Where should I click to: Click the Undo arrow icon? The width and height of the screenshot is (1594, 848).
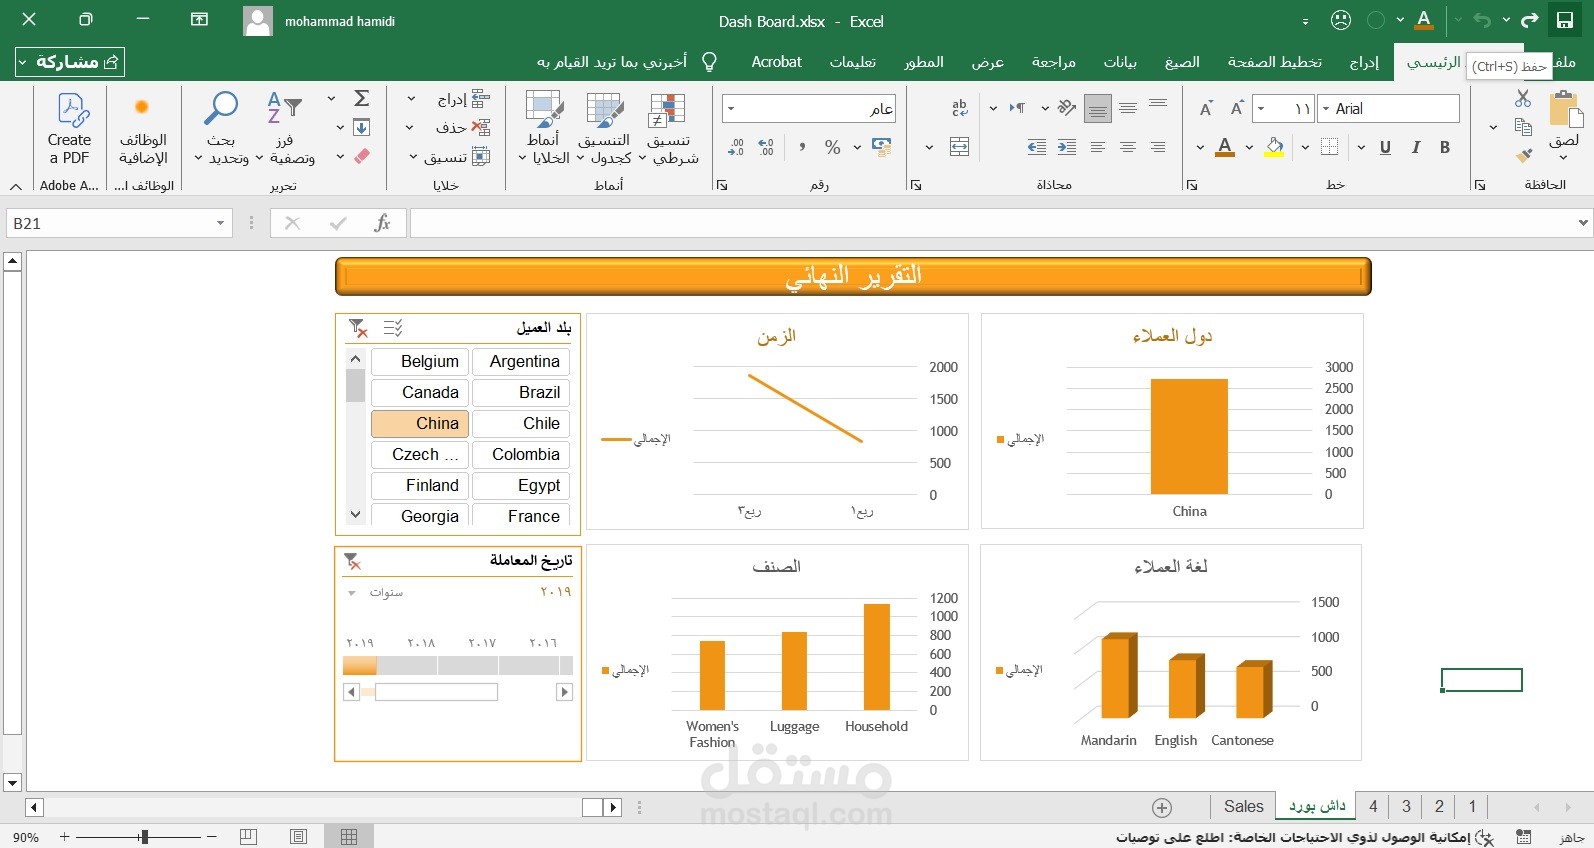tap(1482, 21)
